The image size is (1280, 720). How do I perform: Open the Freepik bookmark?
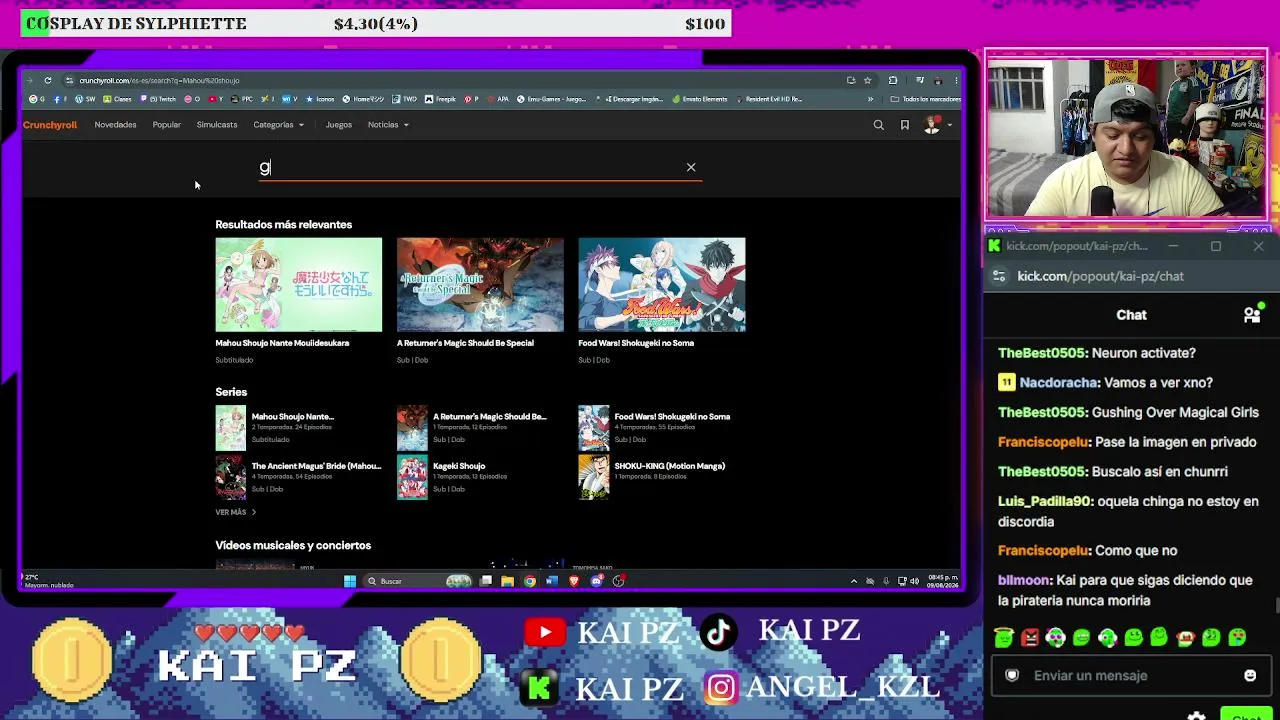tap(440, 99)
